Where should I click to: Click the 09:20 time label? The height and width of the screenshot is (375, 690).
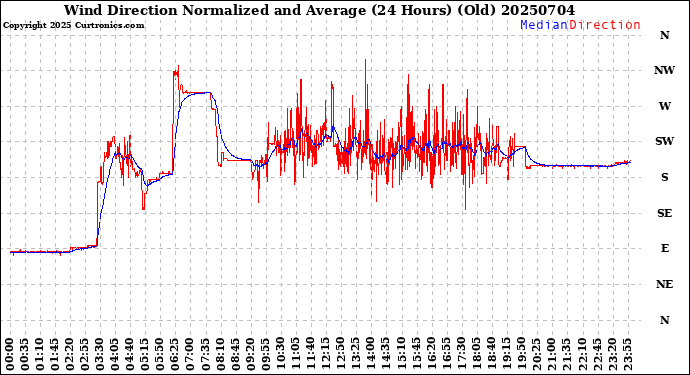250,355
